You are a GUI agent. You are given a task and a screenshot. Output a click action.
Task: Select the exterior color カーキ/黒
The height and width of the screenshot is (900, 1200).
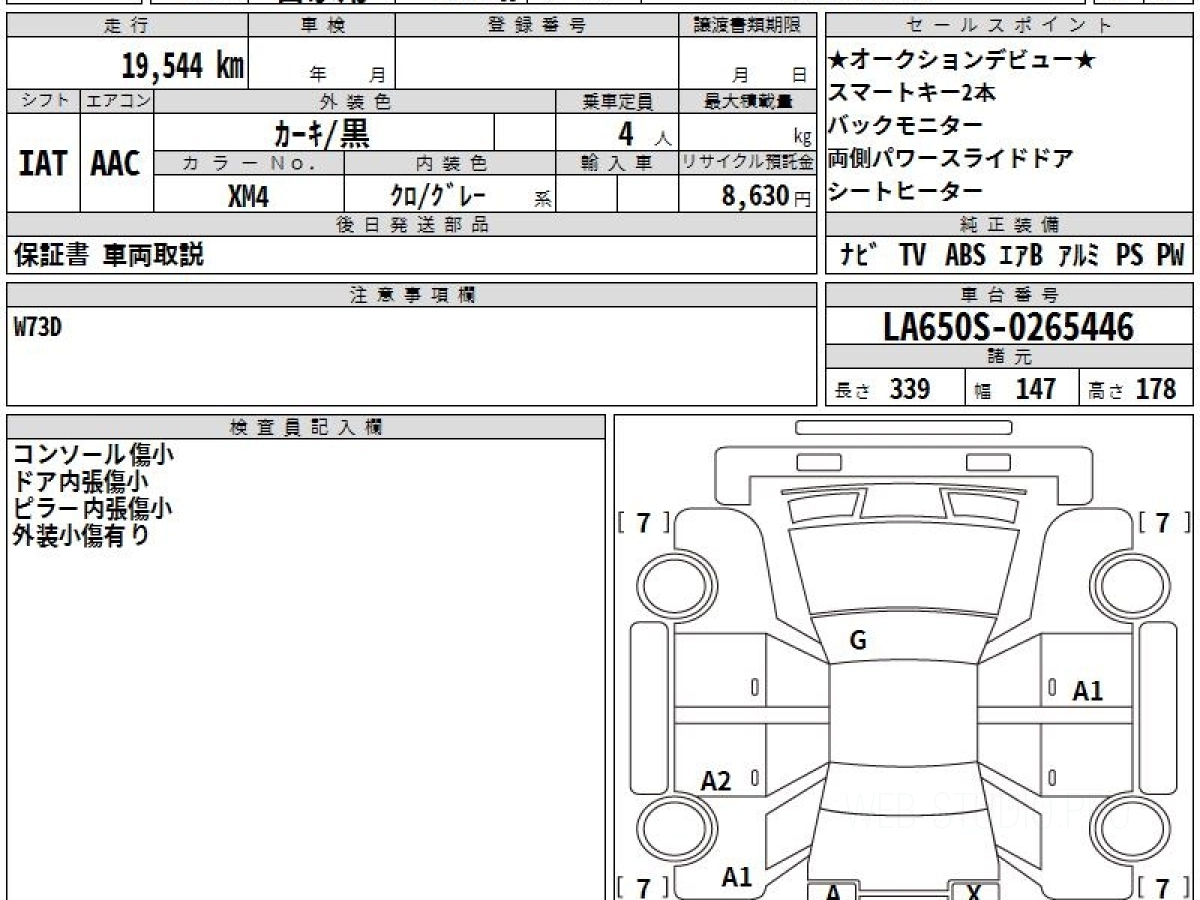[x=322, y=132]
